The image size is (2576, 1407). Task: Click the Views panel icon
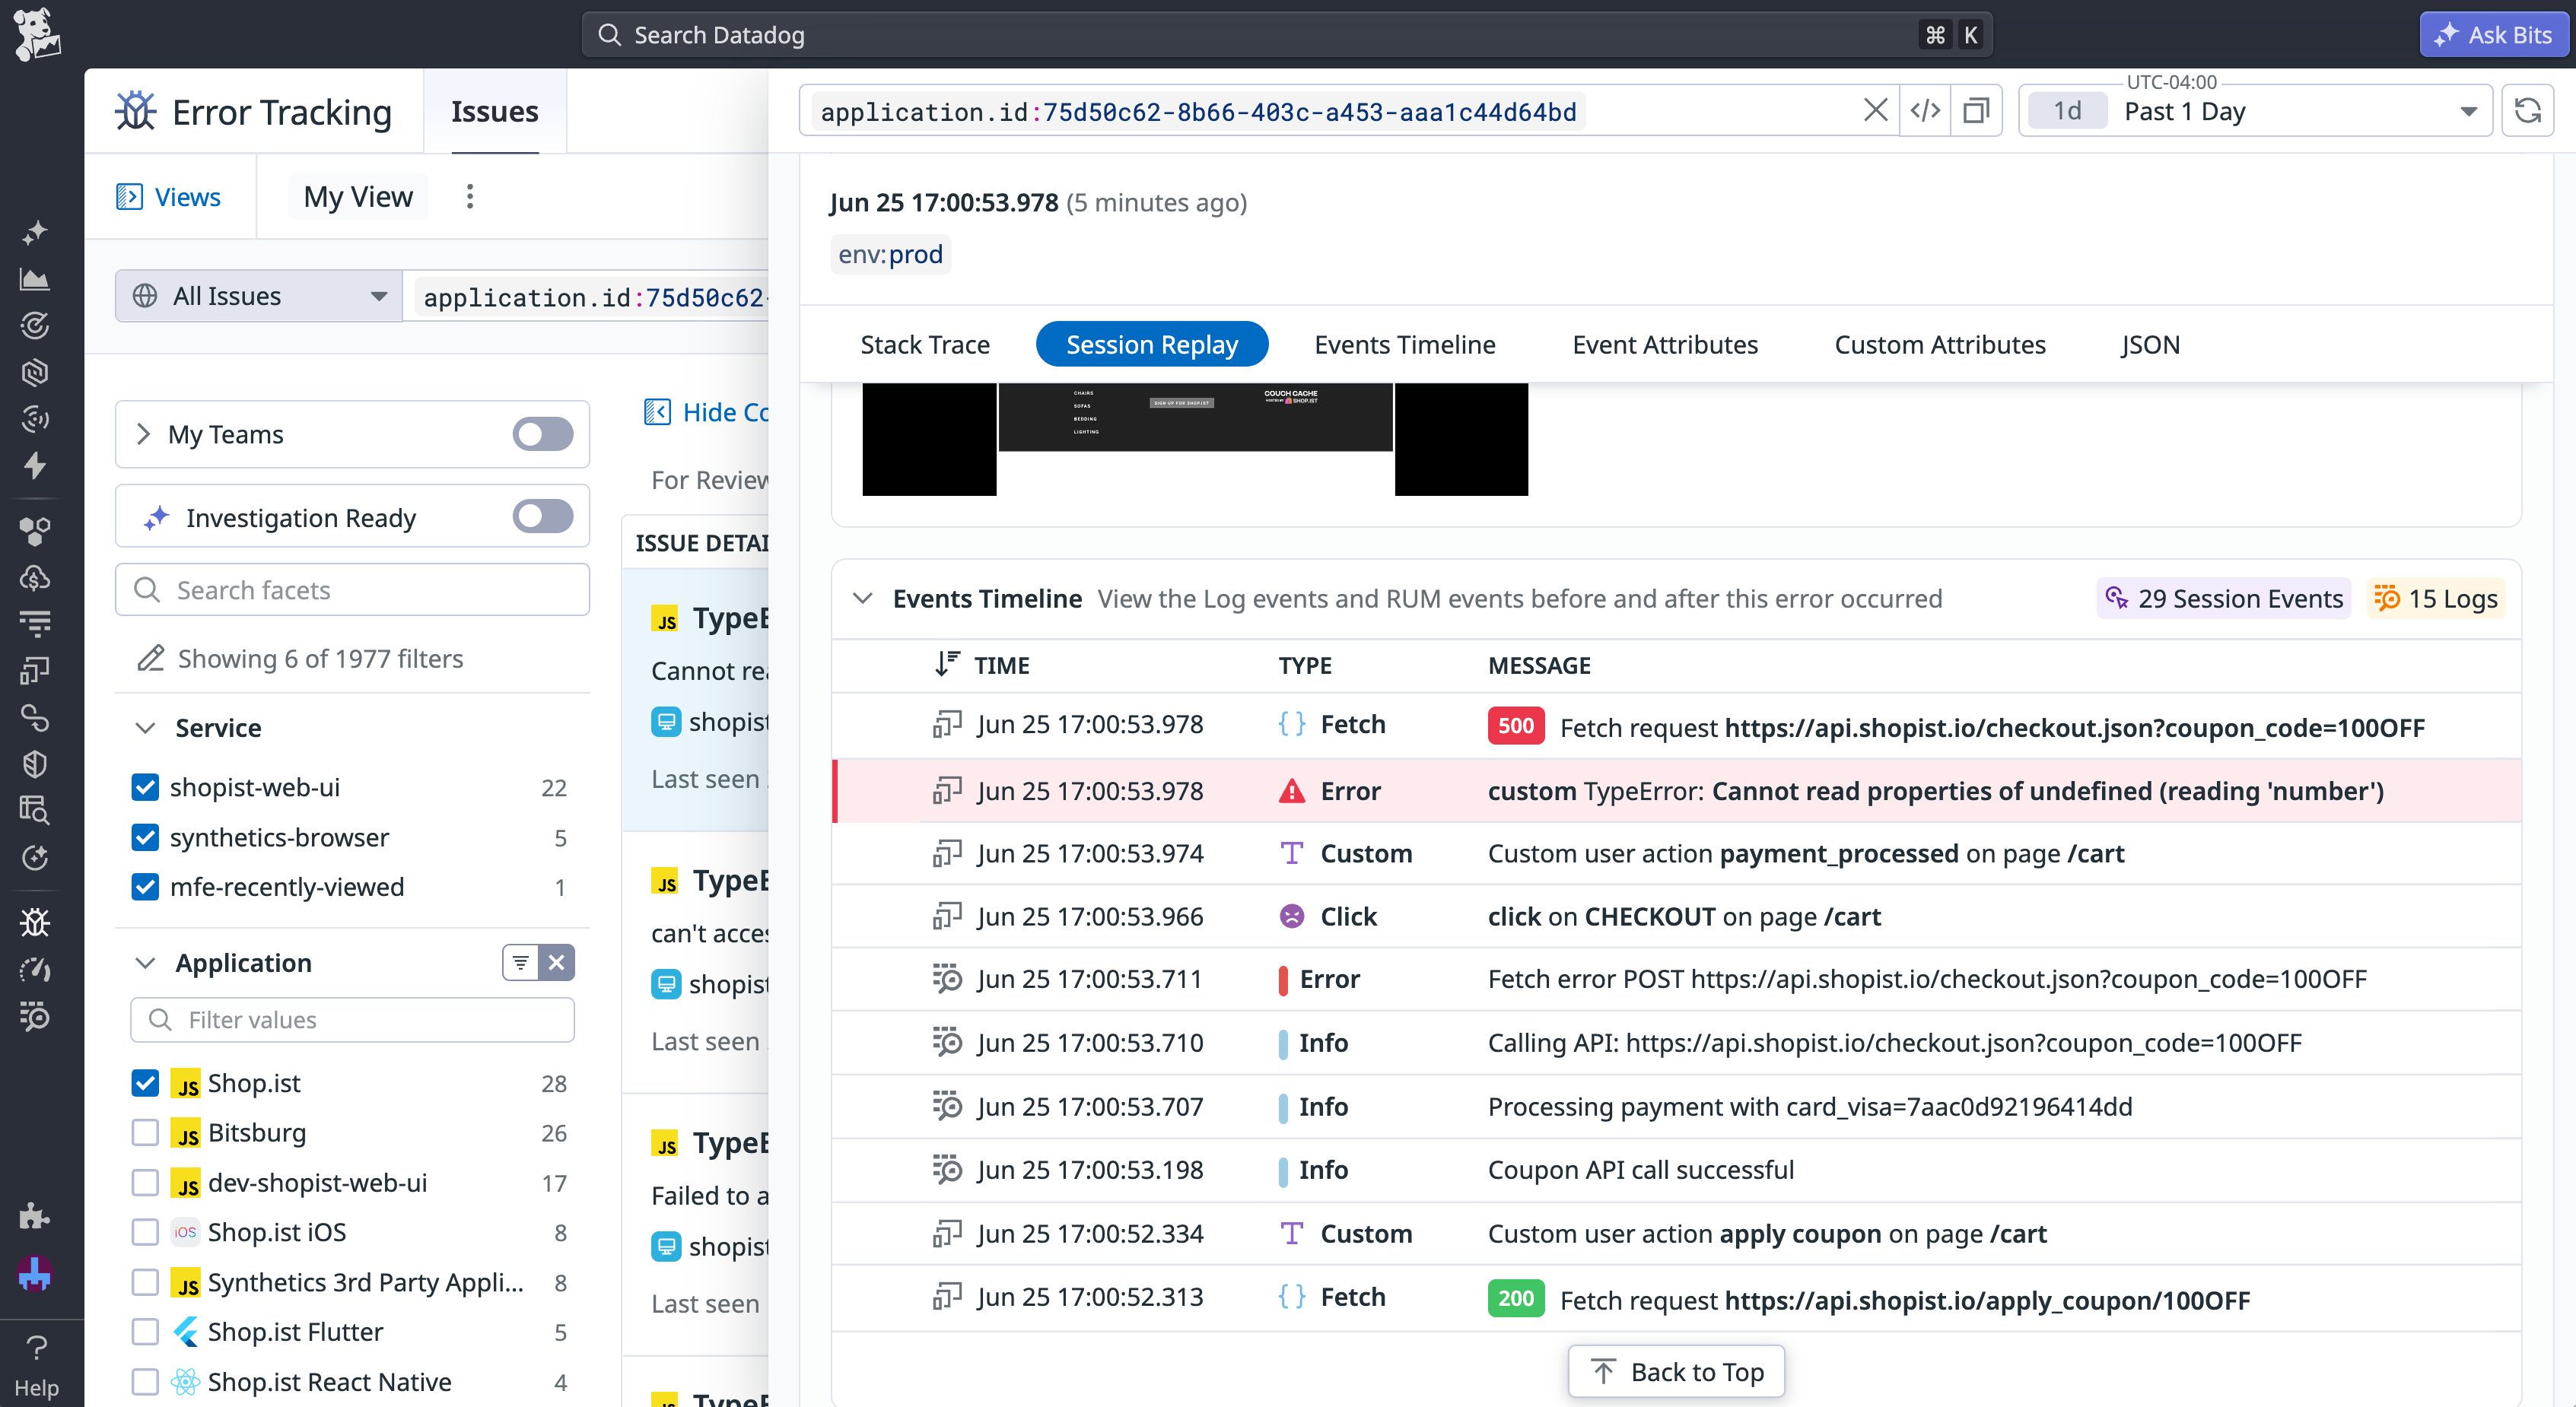click(129, 196)
